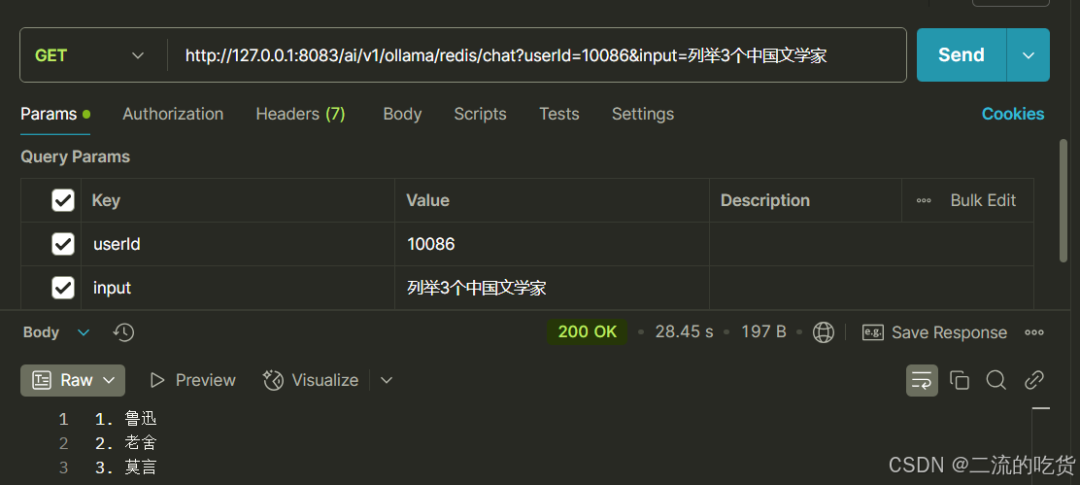This screenshot has width=1080, height=485.
Task: Toggle the wrap lines icon in response
Action: click(922, 380)
